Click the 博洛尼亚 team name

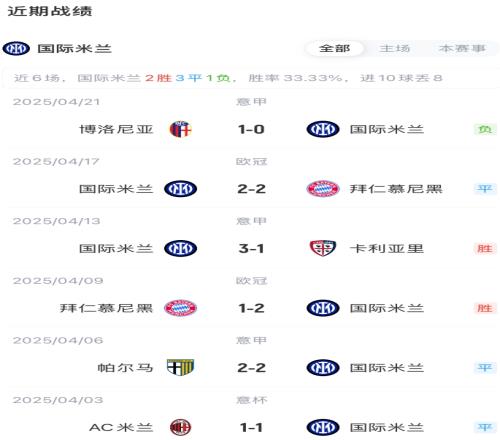pos(116,129)
